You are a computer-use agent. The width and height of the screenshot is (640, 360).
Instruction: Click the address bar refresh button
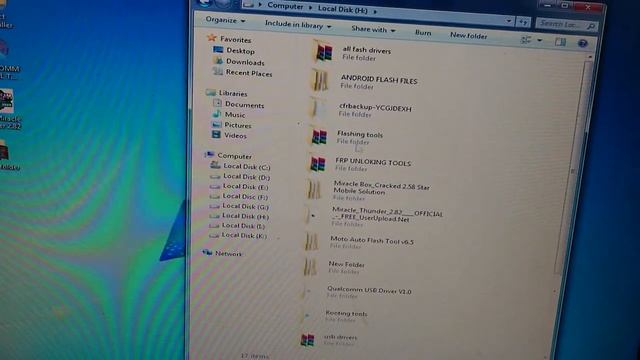click(523, 22)
